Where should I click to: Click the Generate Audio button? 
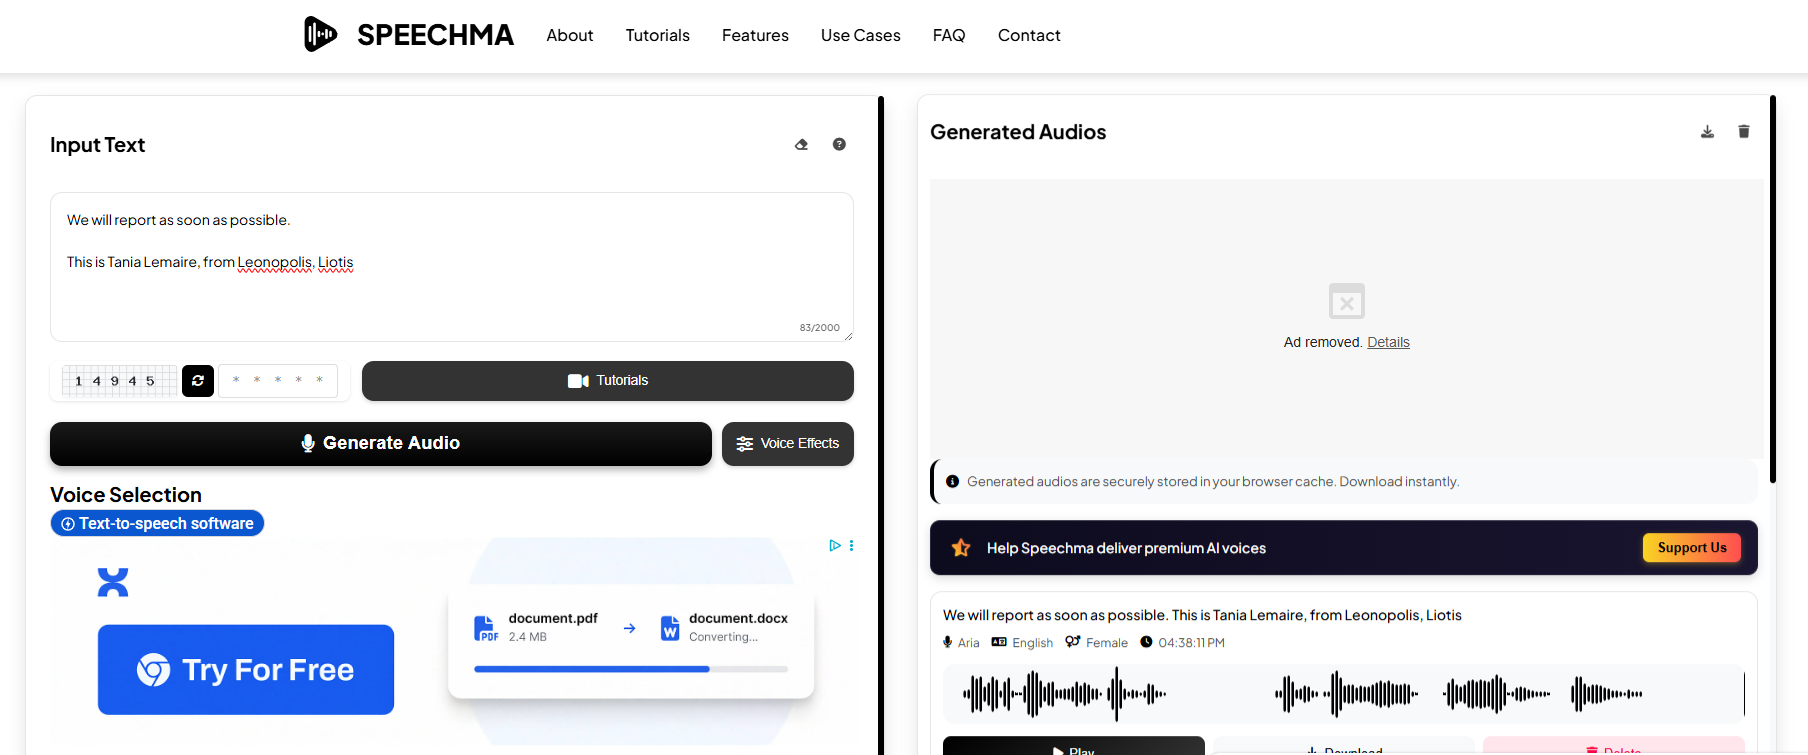click(381, 444)
